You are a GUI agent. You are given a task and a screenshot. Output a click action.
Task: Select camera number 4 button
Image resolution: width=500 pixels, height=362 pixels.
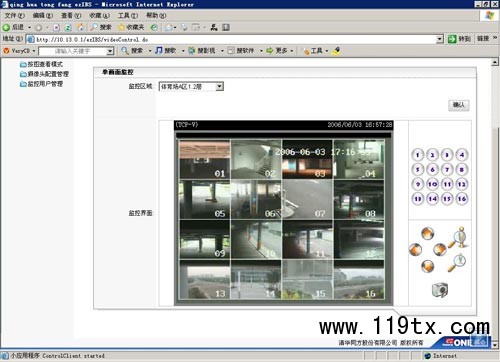click(x=462, y=155)
